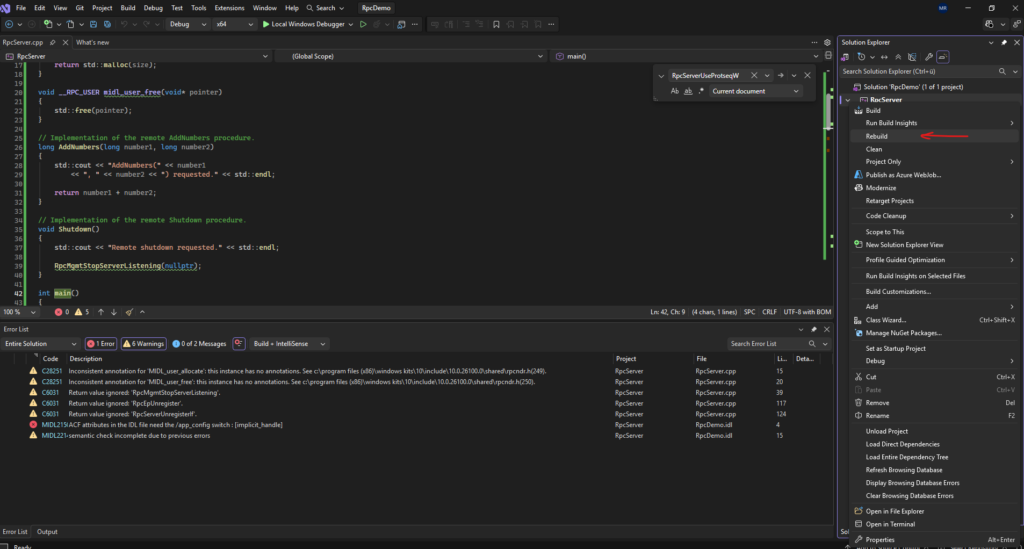The image size is (1024, 549).
Task: Open the x64 platform dropdown
Action: pyautogui.click(x=234, y=24)
